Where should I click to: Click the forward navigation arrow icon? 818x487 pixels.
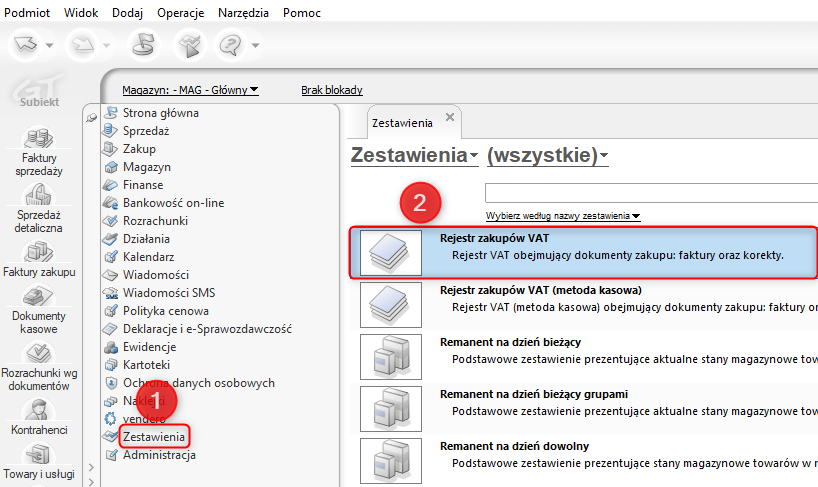(x=82, y=45)
